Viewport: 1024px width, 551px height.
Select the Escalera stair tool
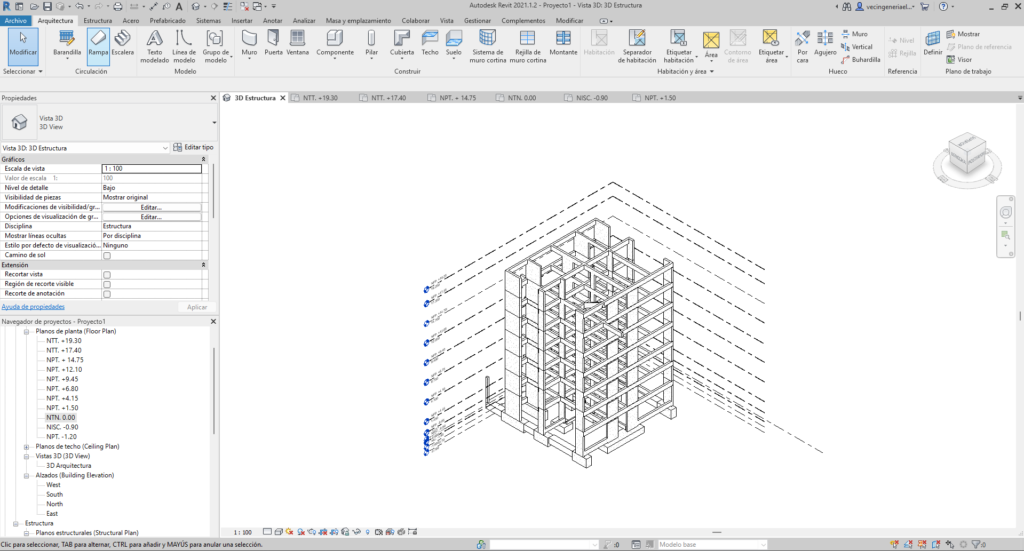(x=122, y=44)
